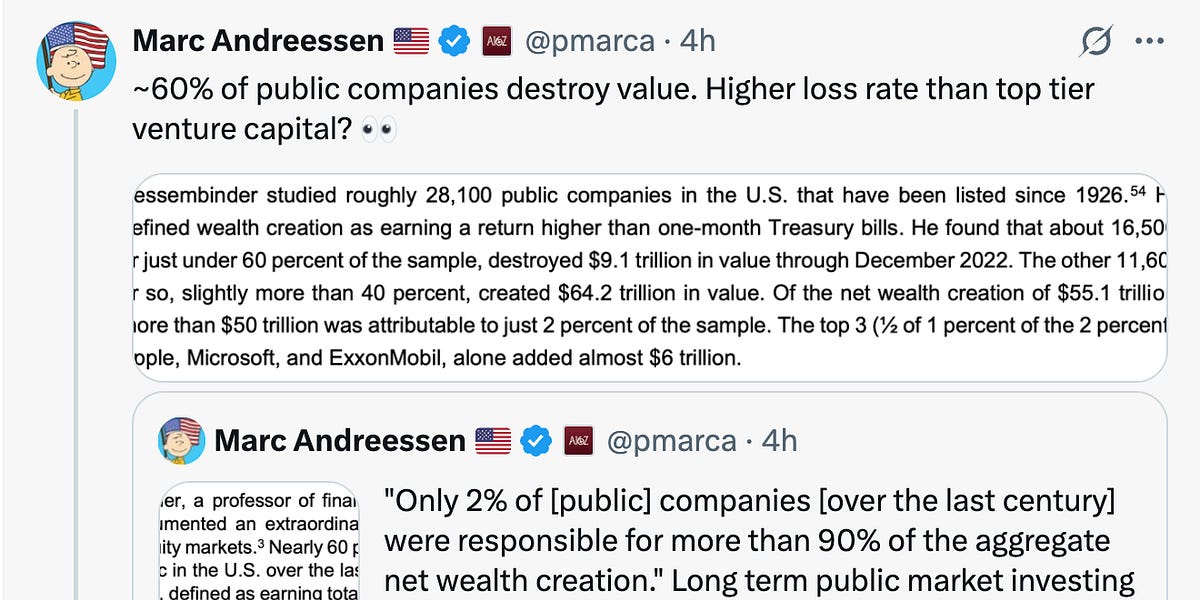Click the A16Z affiliate badge
Viewport: 1200px width, 600px height.
[495, 41]
